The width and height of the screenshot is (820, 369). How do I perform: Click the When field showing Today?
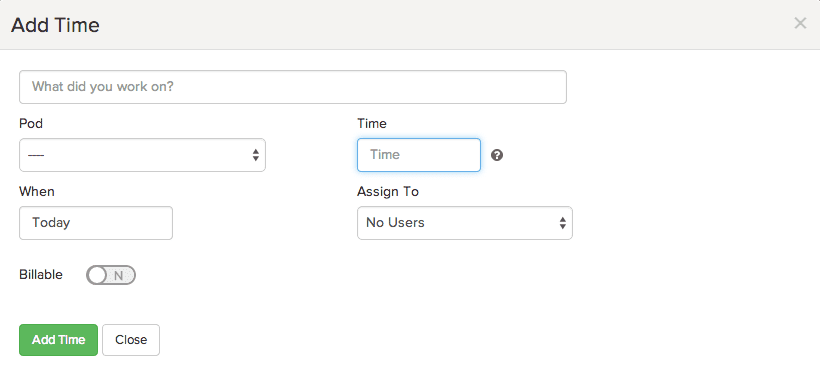coord(96,223)
